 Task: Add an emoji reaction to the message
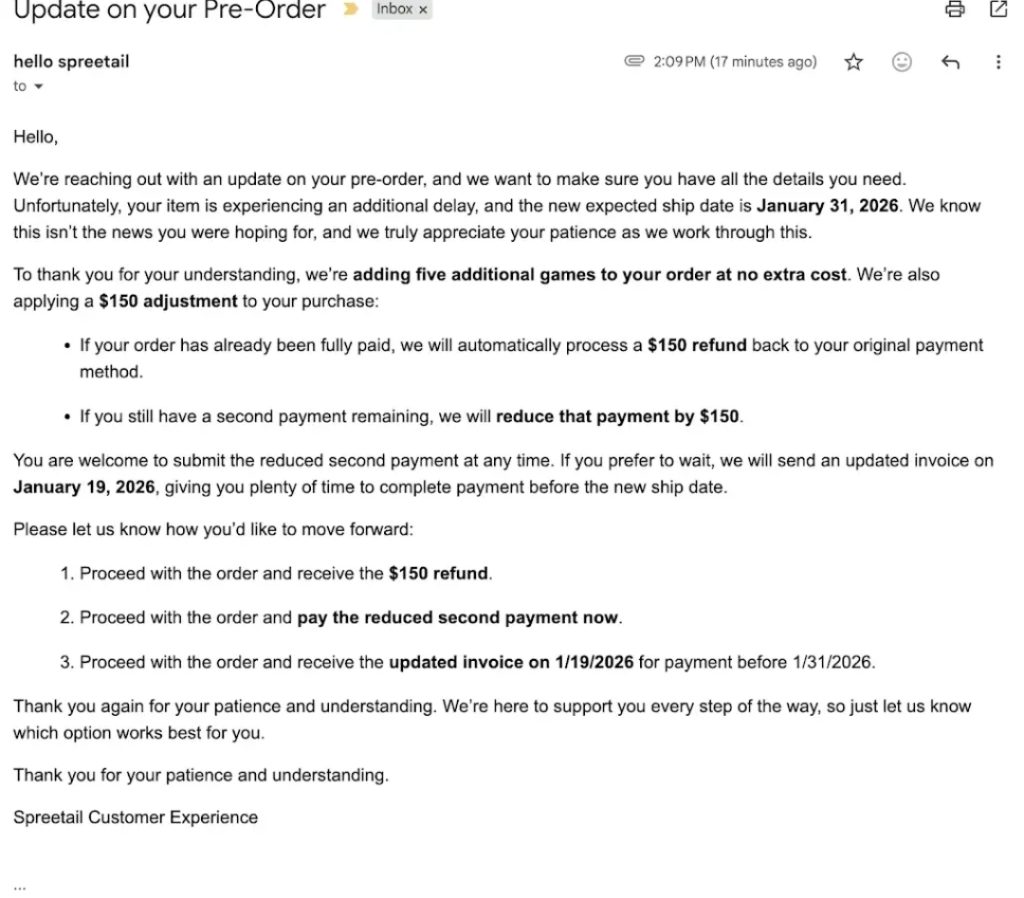tap(902, 62)
